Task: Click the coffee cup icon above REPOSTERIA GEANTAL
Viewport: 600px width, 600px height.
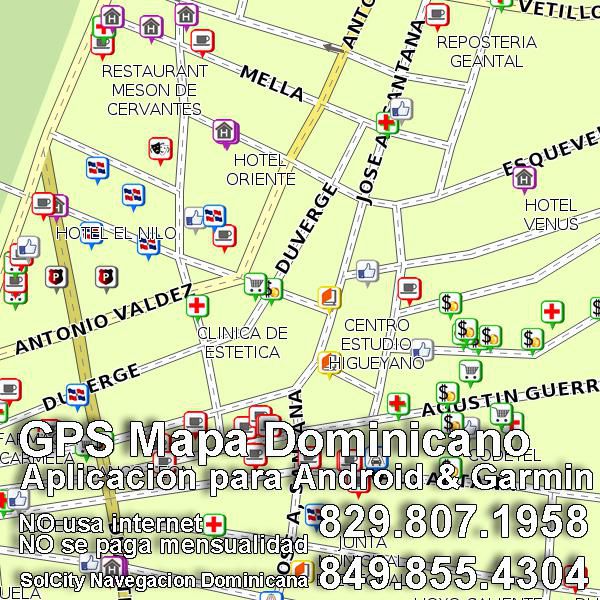Action: click(x=437, y=15)
